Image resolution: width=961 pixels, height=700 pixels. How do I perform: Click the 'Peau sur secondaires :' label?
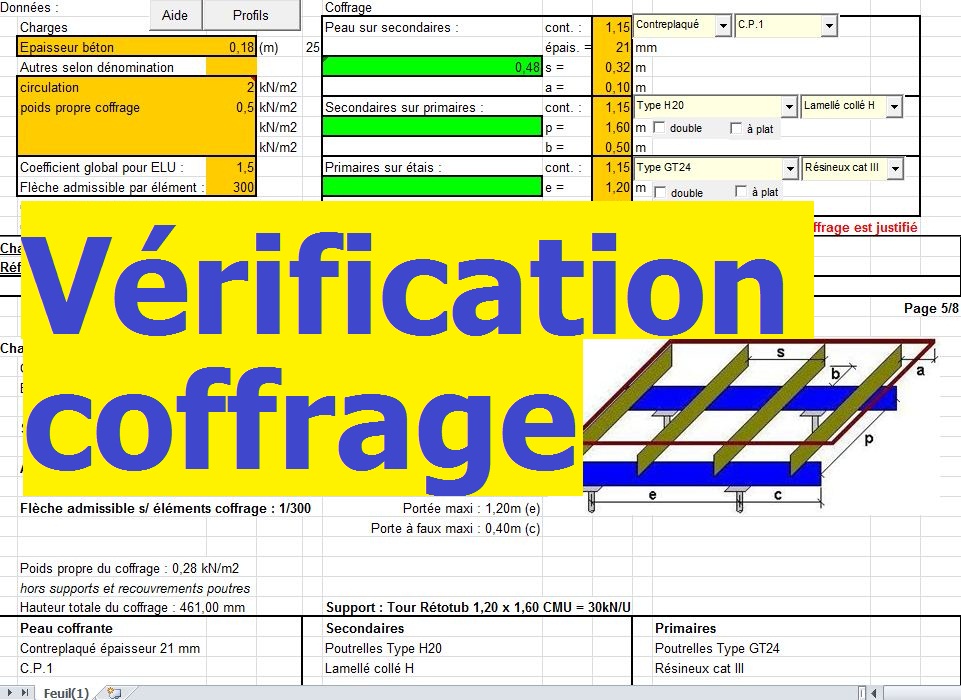pos(392,28)
